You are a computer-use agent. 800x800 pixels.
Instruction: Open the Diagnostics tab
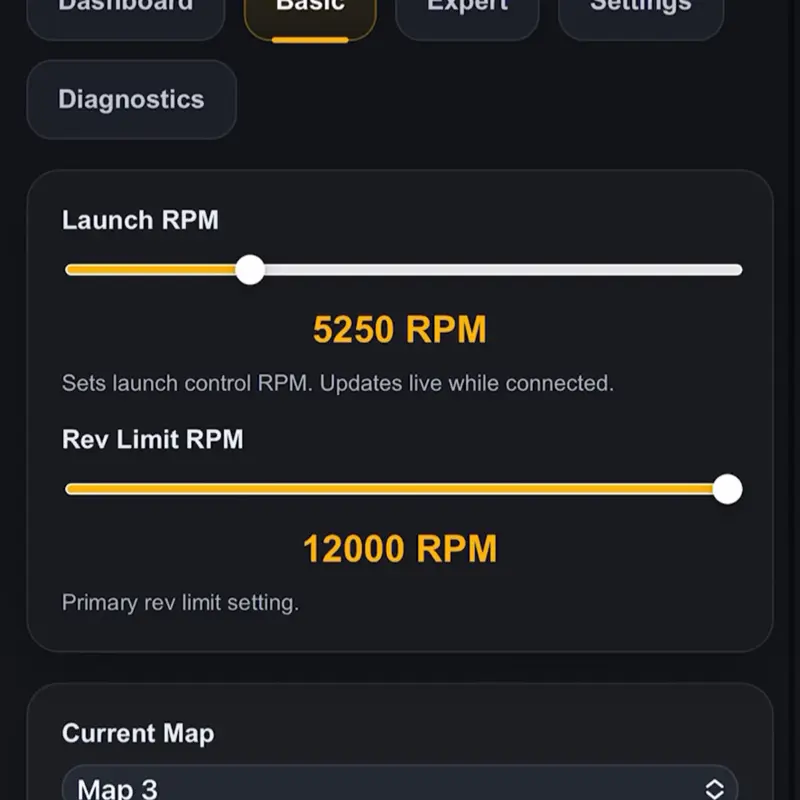click(131, 100)
